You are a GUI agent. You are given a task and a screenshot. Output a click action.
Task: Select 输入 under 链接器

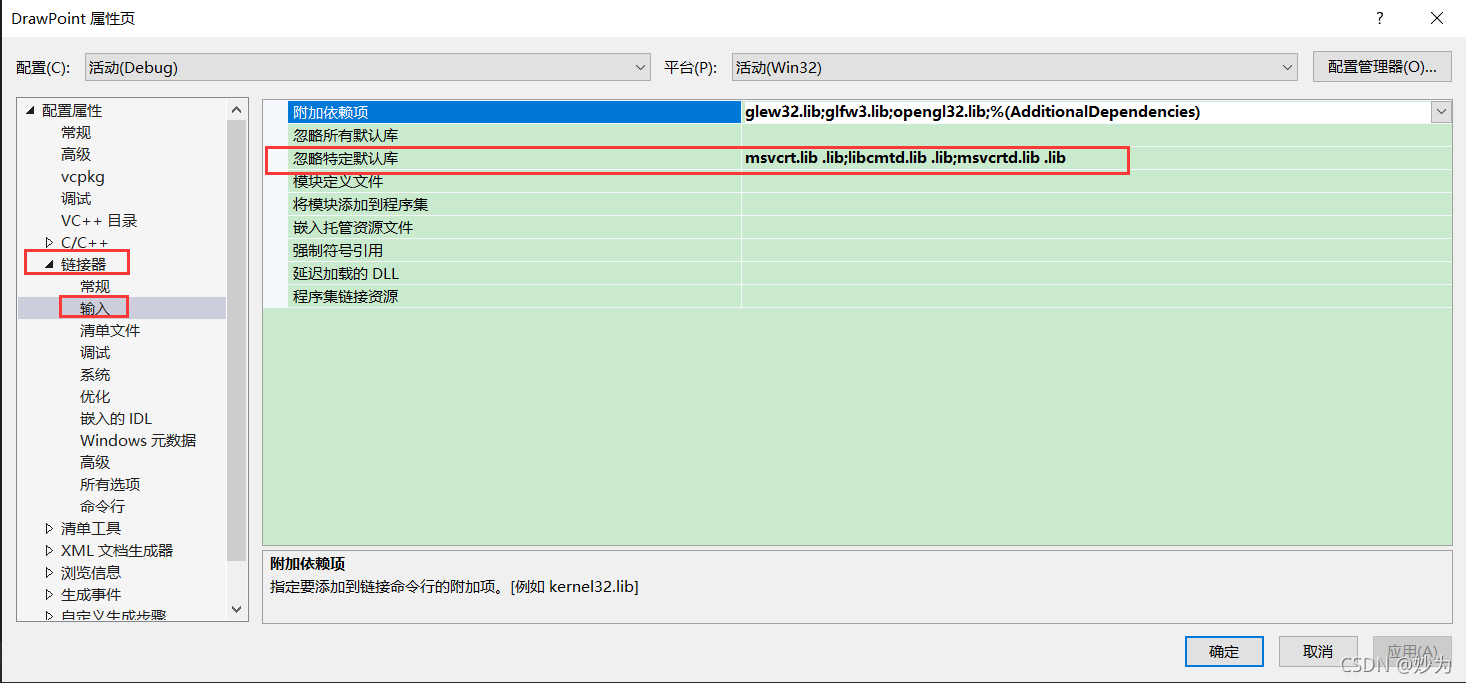95,309
